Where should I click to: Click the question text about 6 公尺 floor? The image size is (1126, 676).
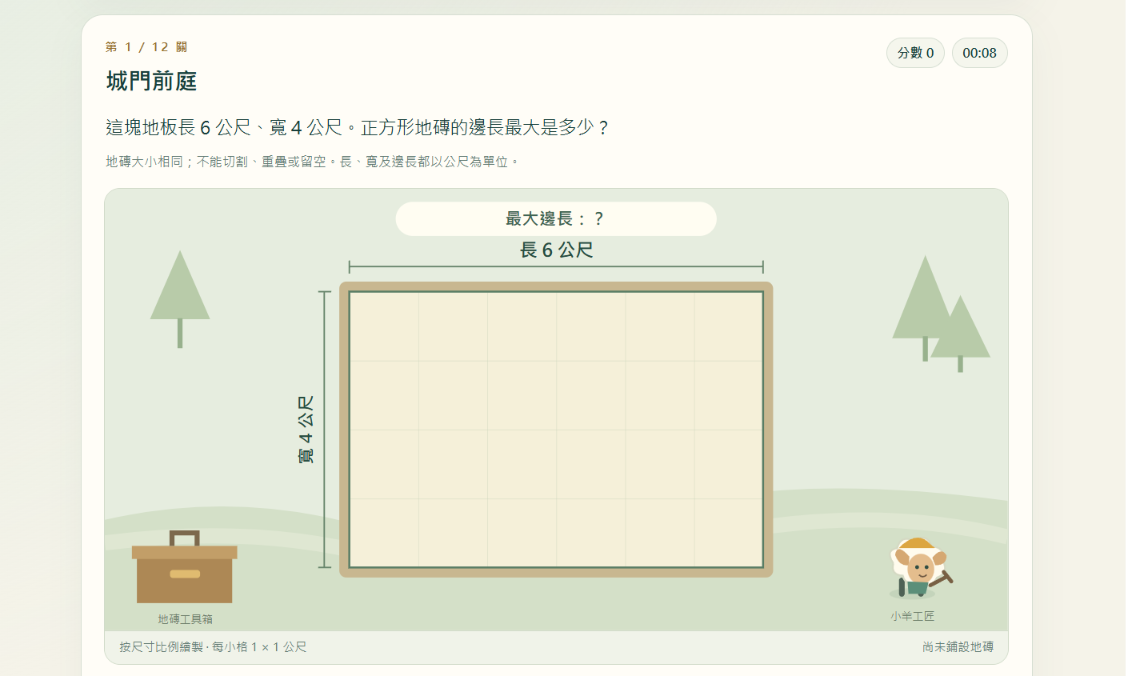(358, 128)
